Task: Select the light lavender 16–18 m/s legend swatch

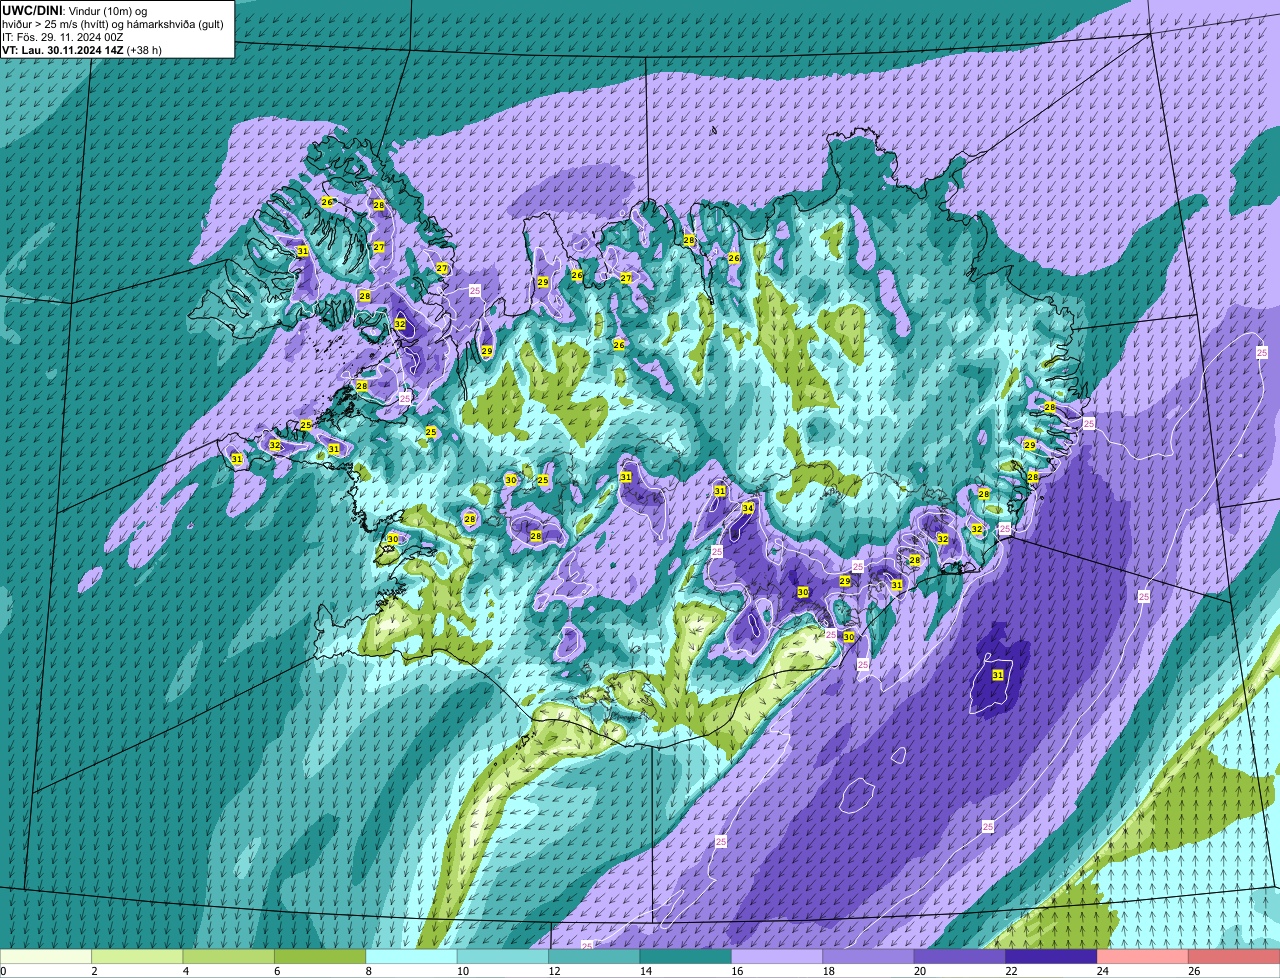Action: pyautogui.click(x=778, y=957)
